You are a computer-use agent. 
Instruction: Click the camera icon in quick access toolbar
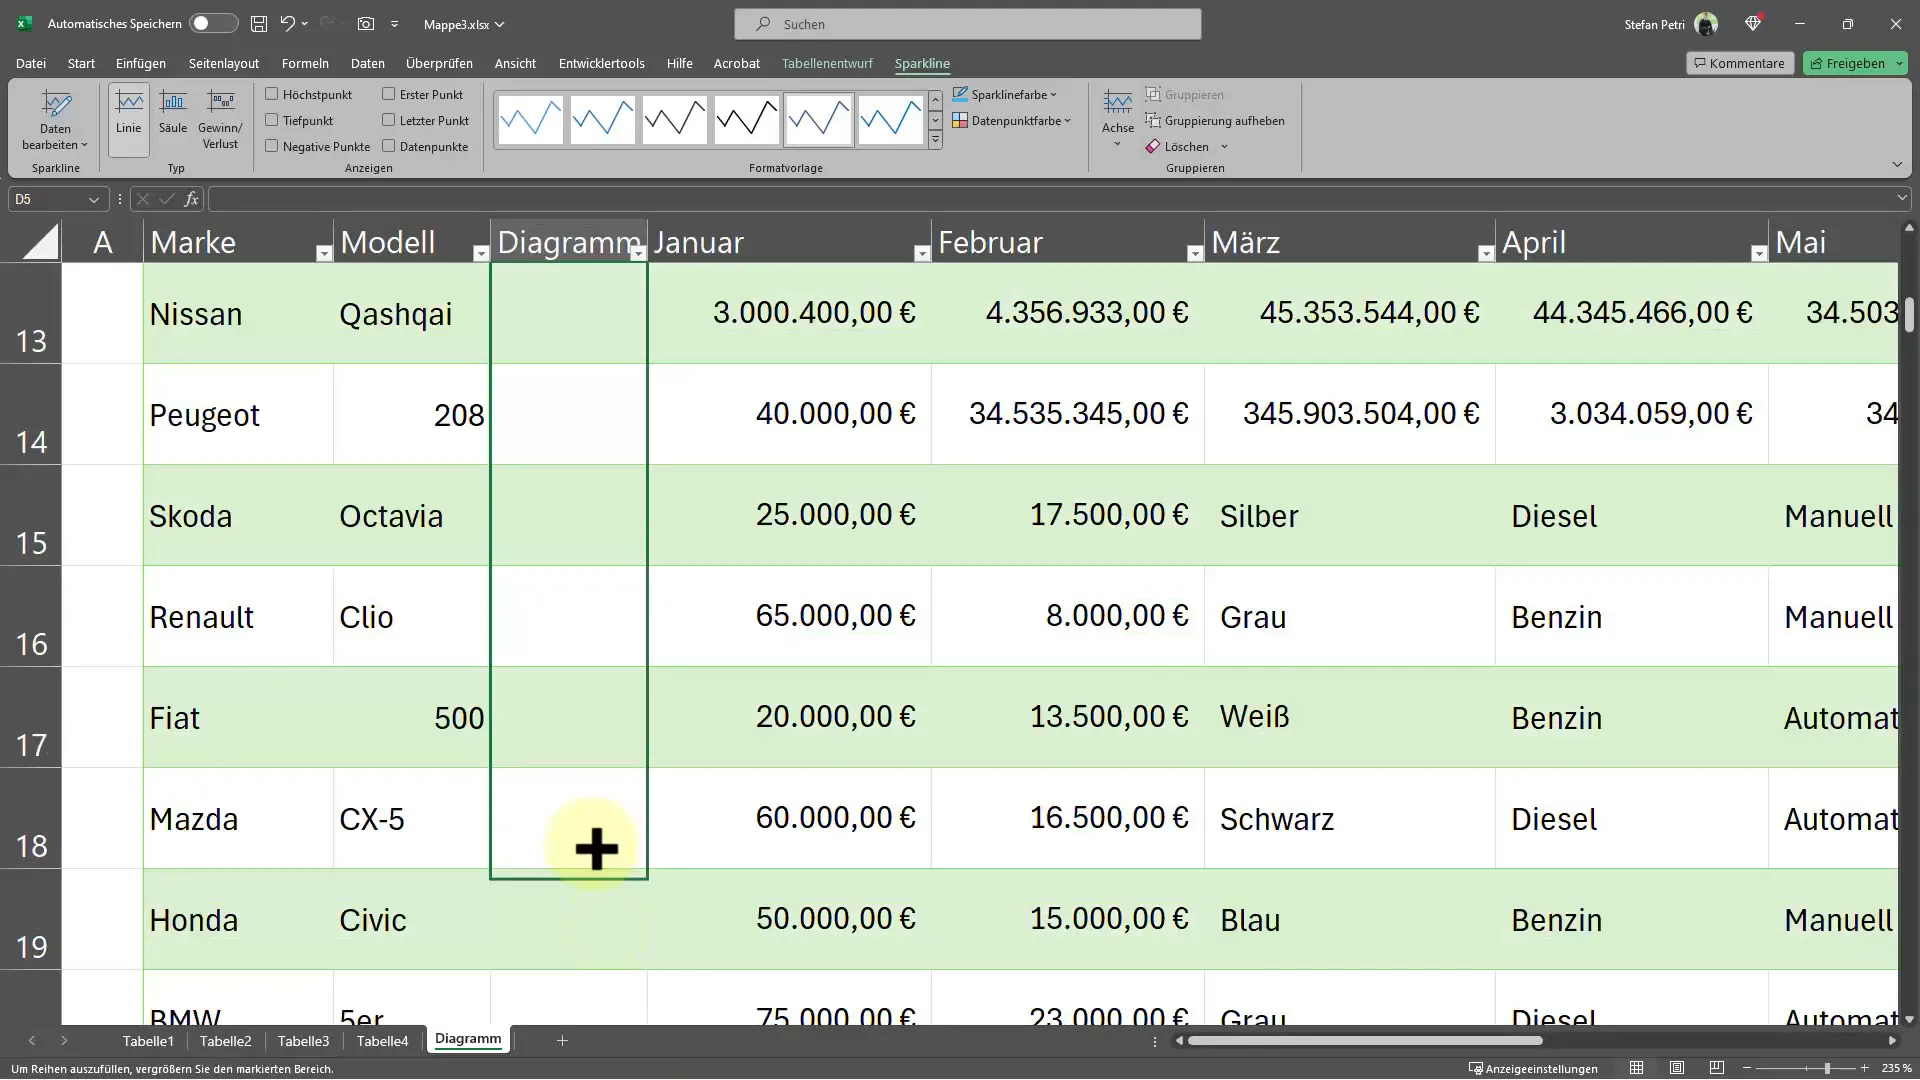[366, 24]
